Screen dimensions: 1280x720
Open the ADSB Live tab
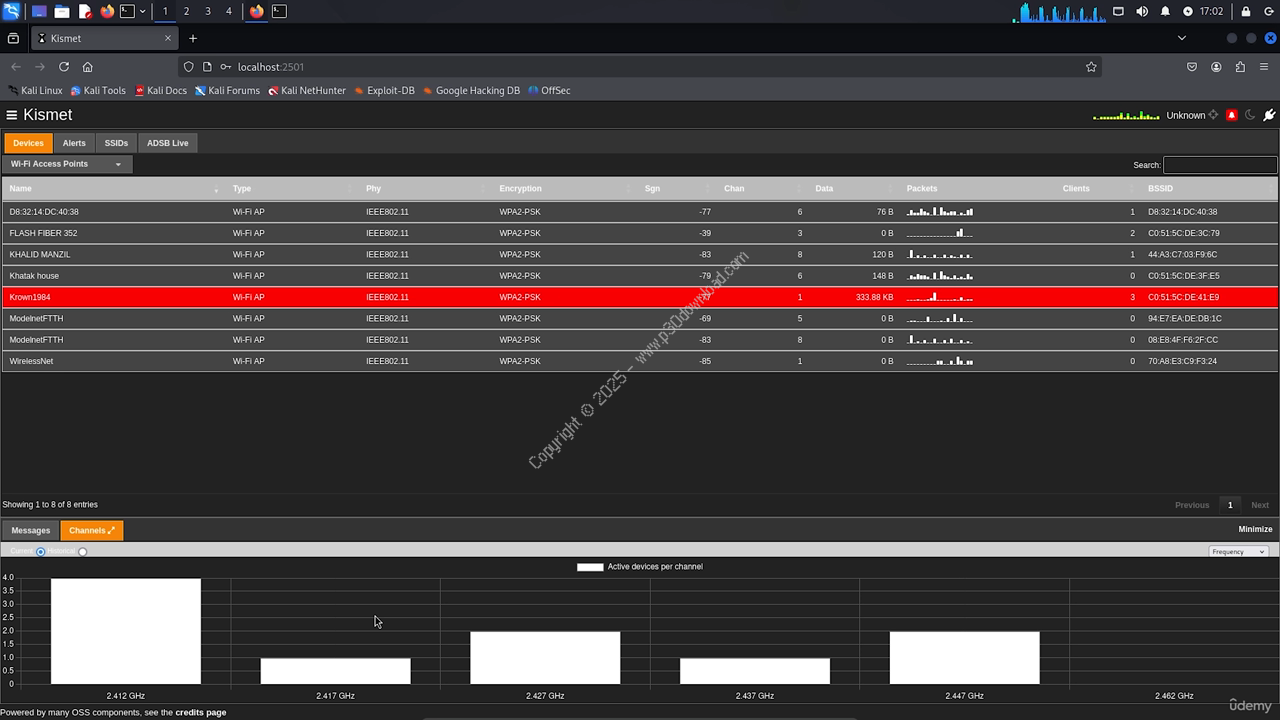point(168,143)
